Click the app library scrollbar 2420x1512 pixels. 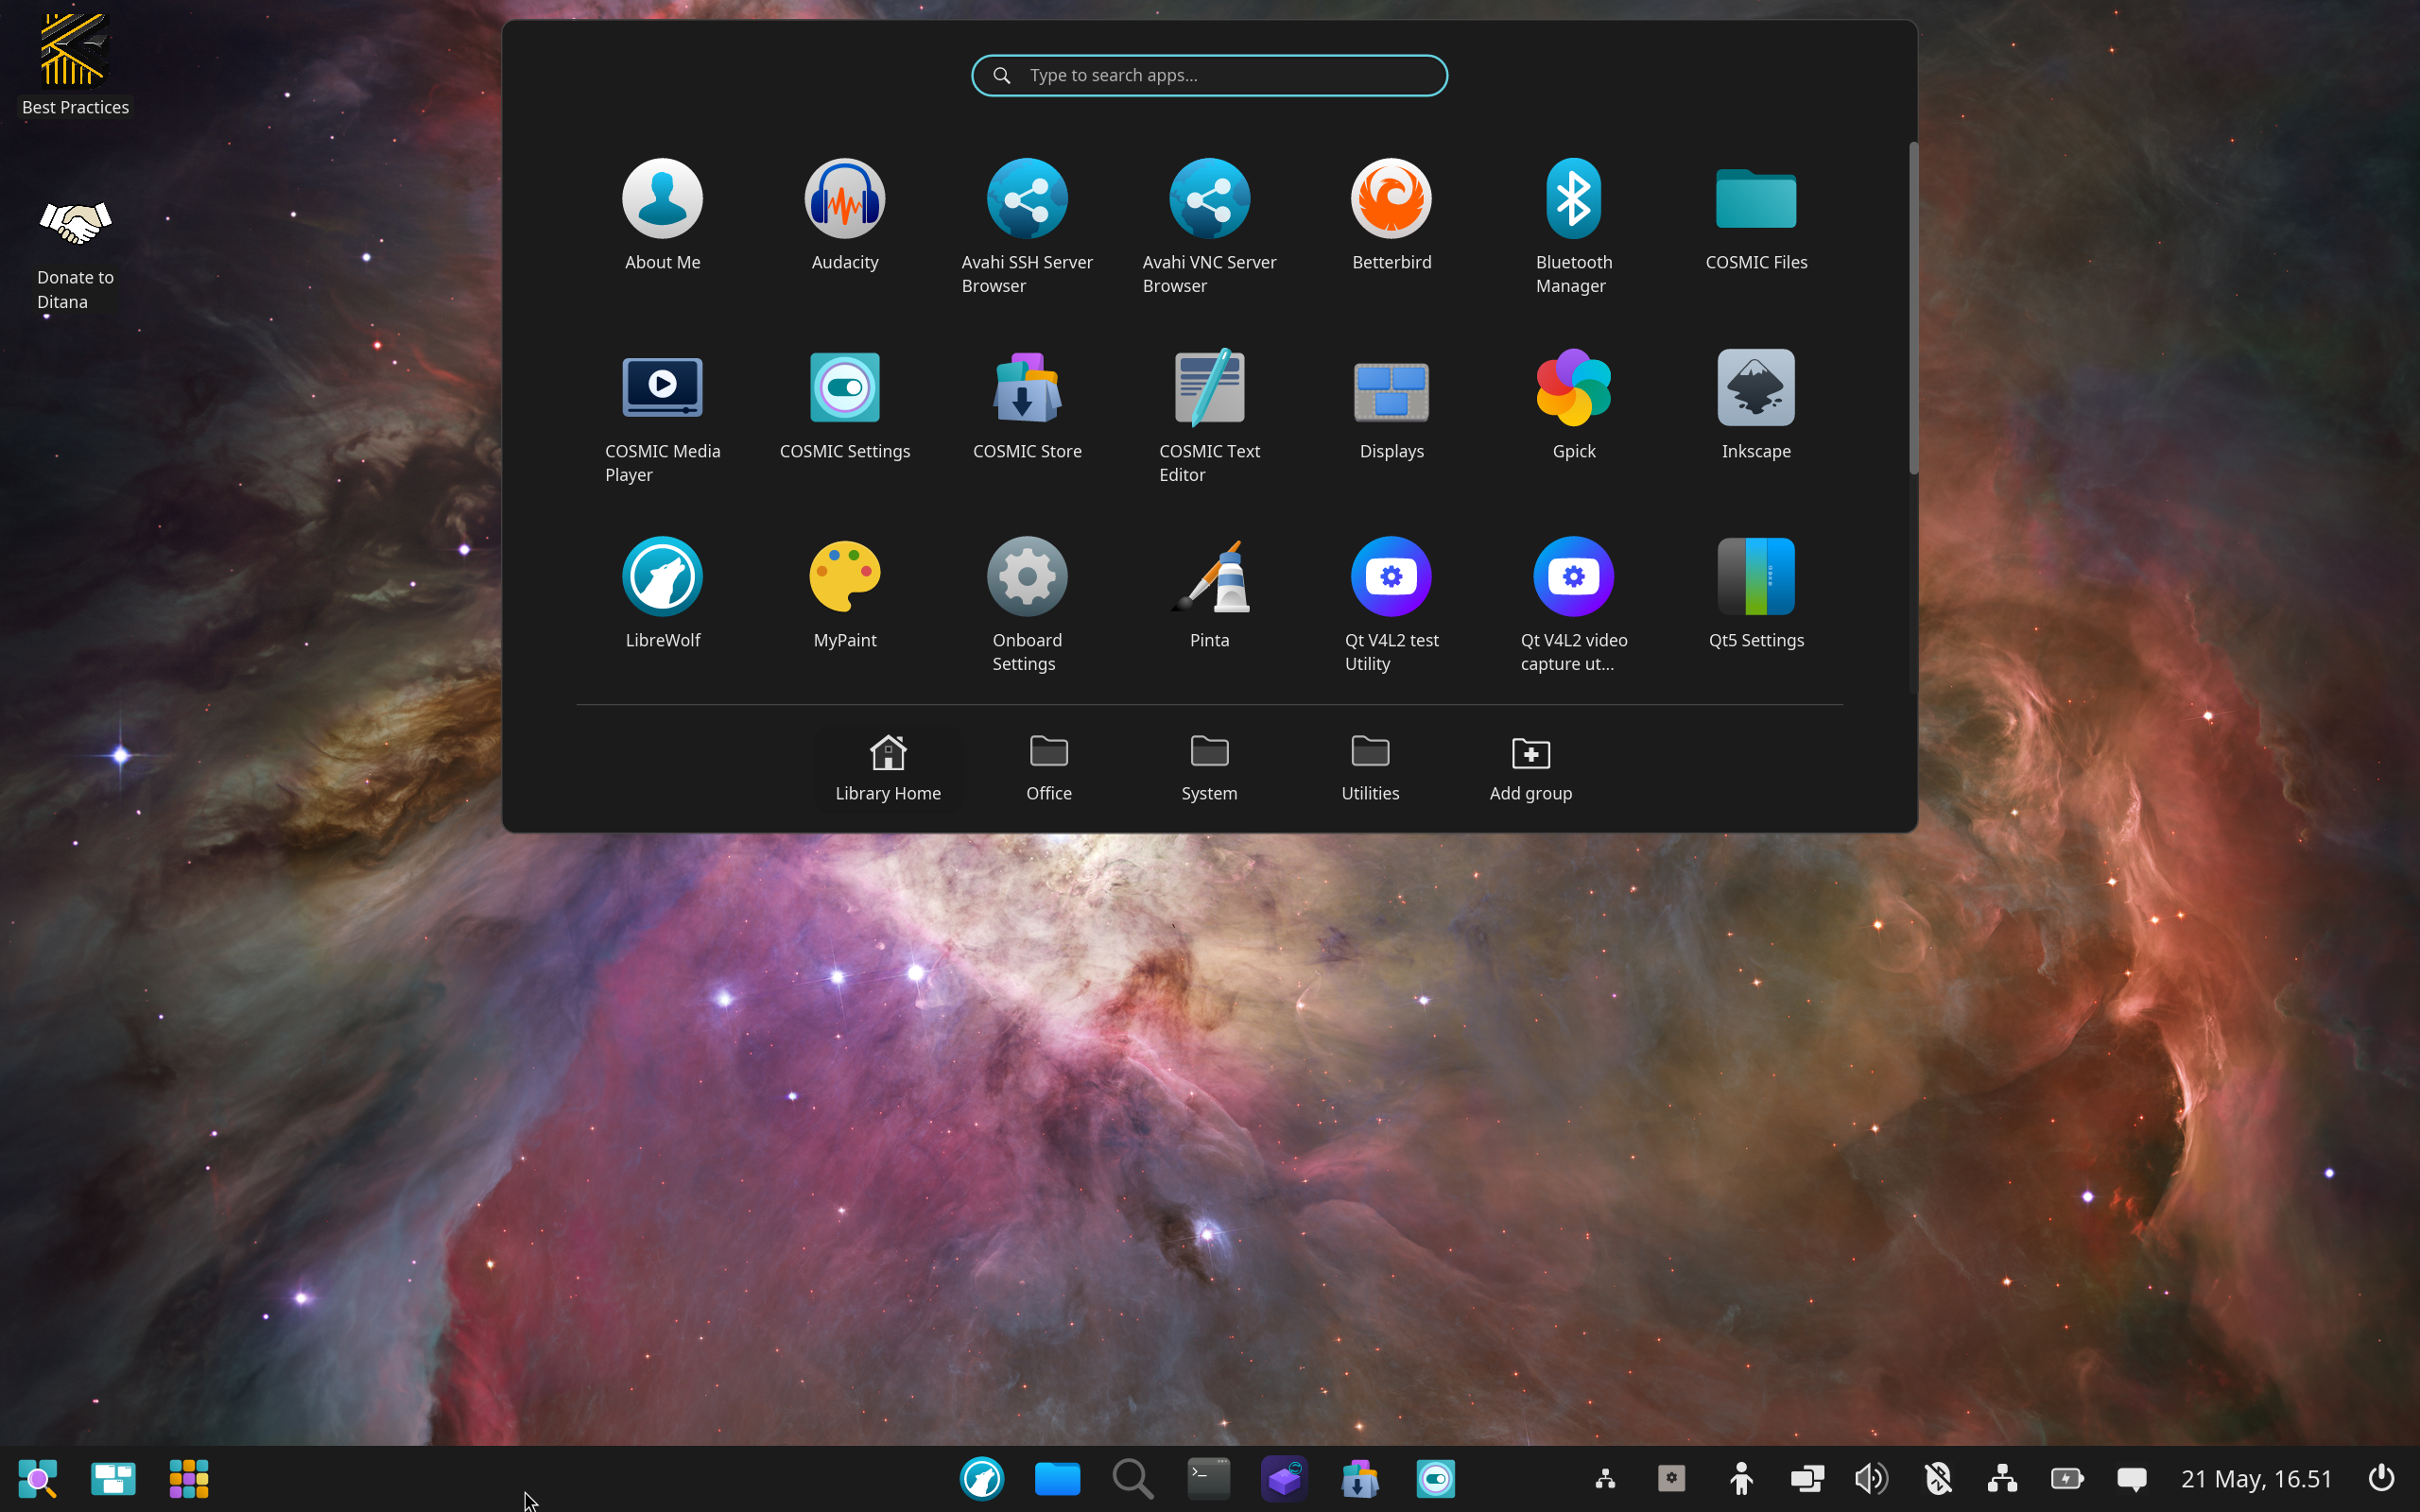click(1913, 308)
